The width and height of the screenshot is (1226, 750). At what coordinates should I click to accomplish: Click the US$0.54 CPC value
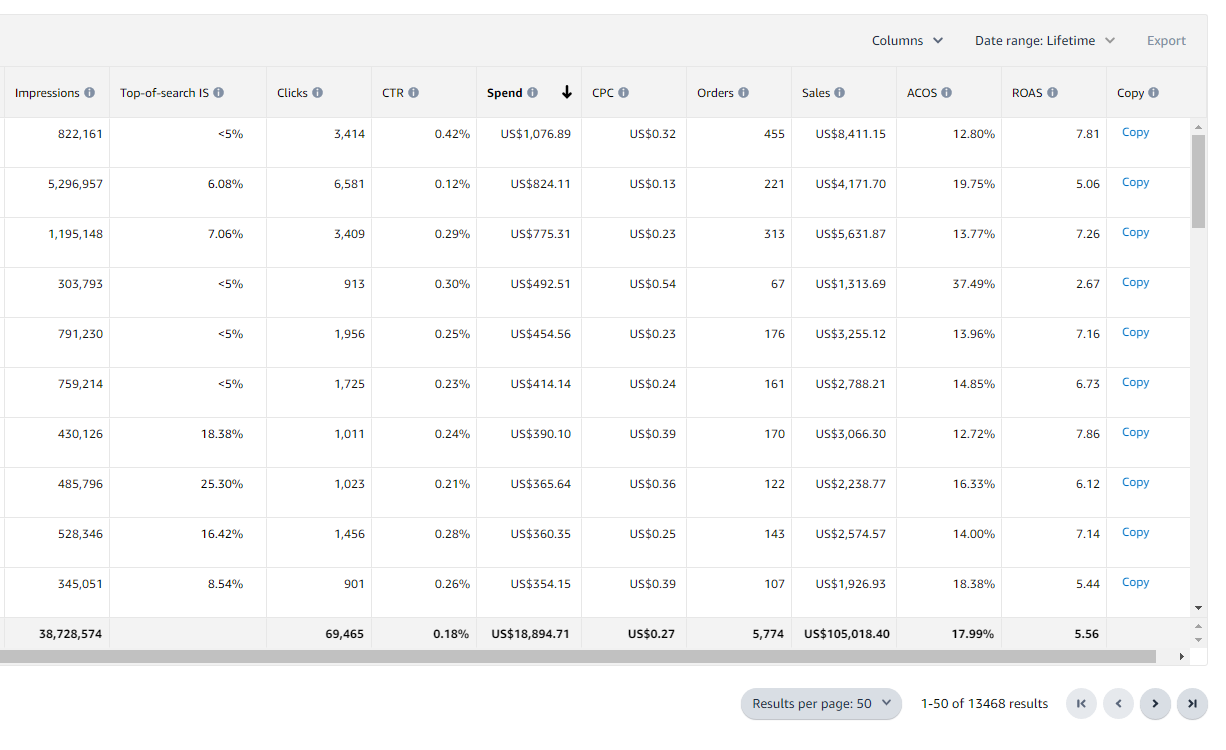652,284
